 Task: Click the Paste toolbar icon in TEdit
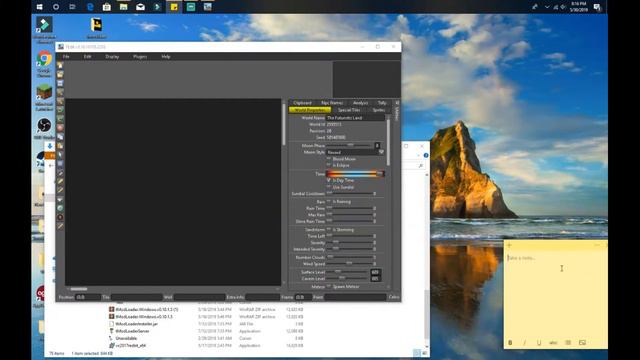click(x=60, y=146)
